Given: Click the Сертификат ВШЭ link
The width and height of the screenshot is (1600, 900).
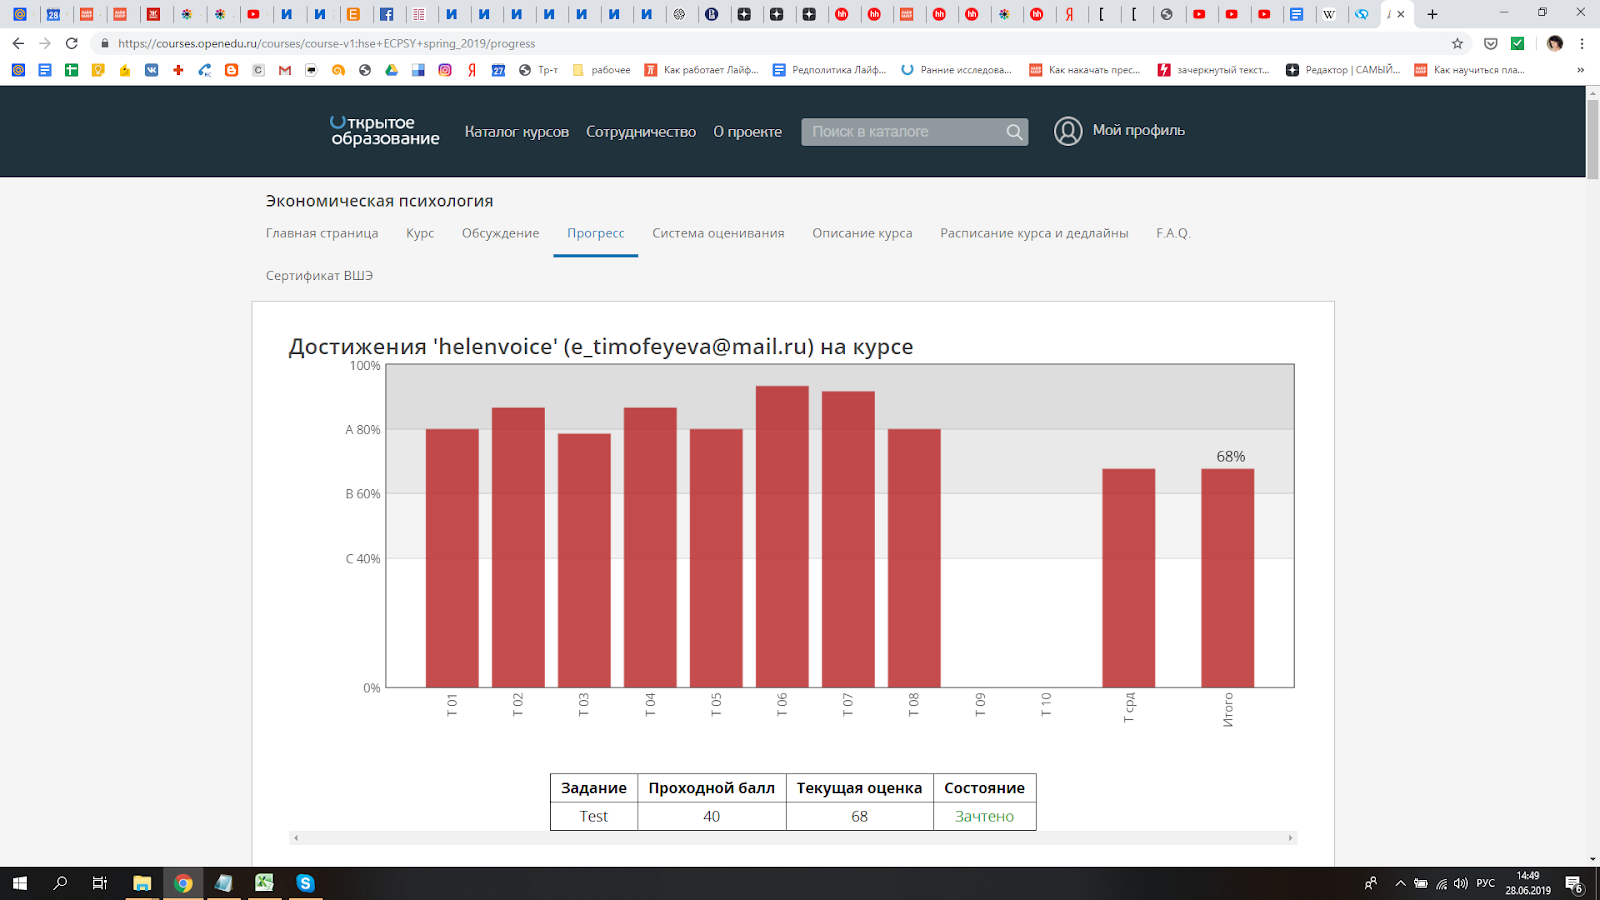Looking at the screenshot, I should pyautogui.click(x=319, y=276).
